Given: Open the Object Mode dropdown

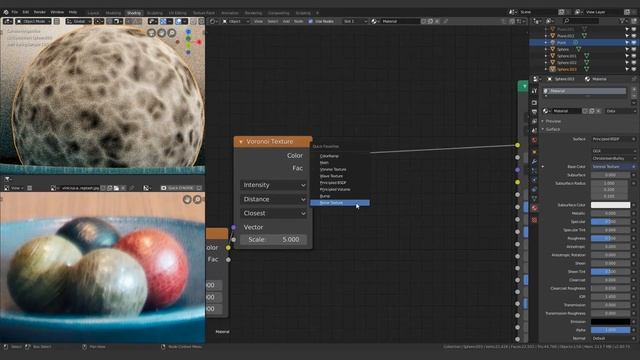Looking at the screenshot, I should coord(34,21).
